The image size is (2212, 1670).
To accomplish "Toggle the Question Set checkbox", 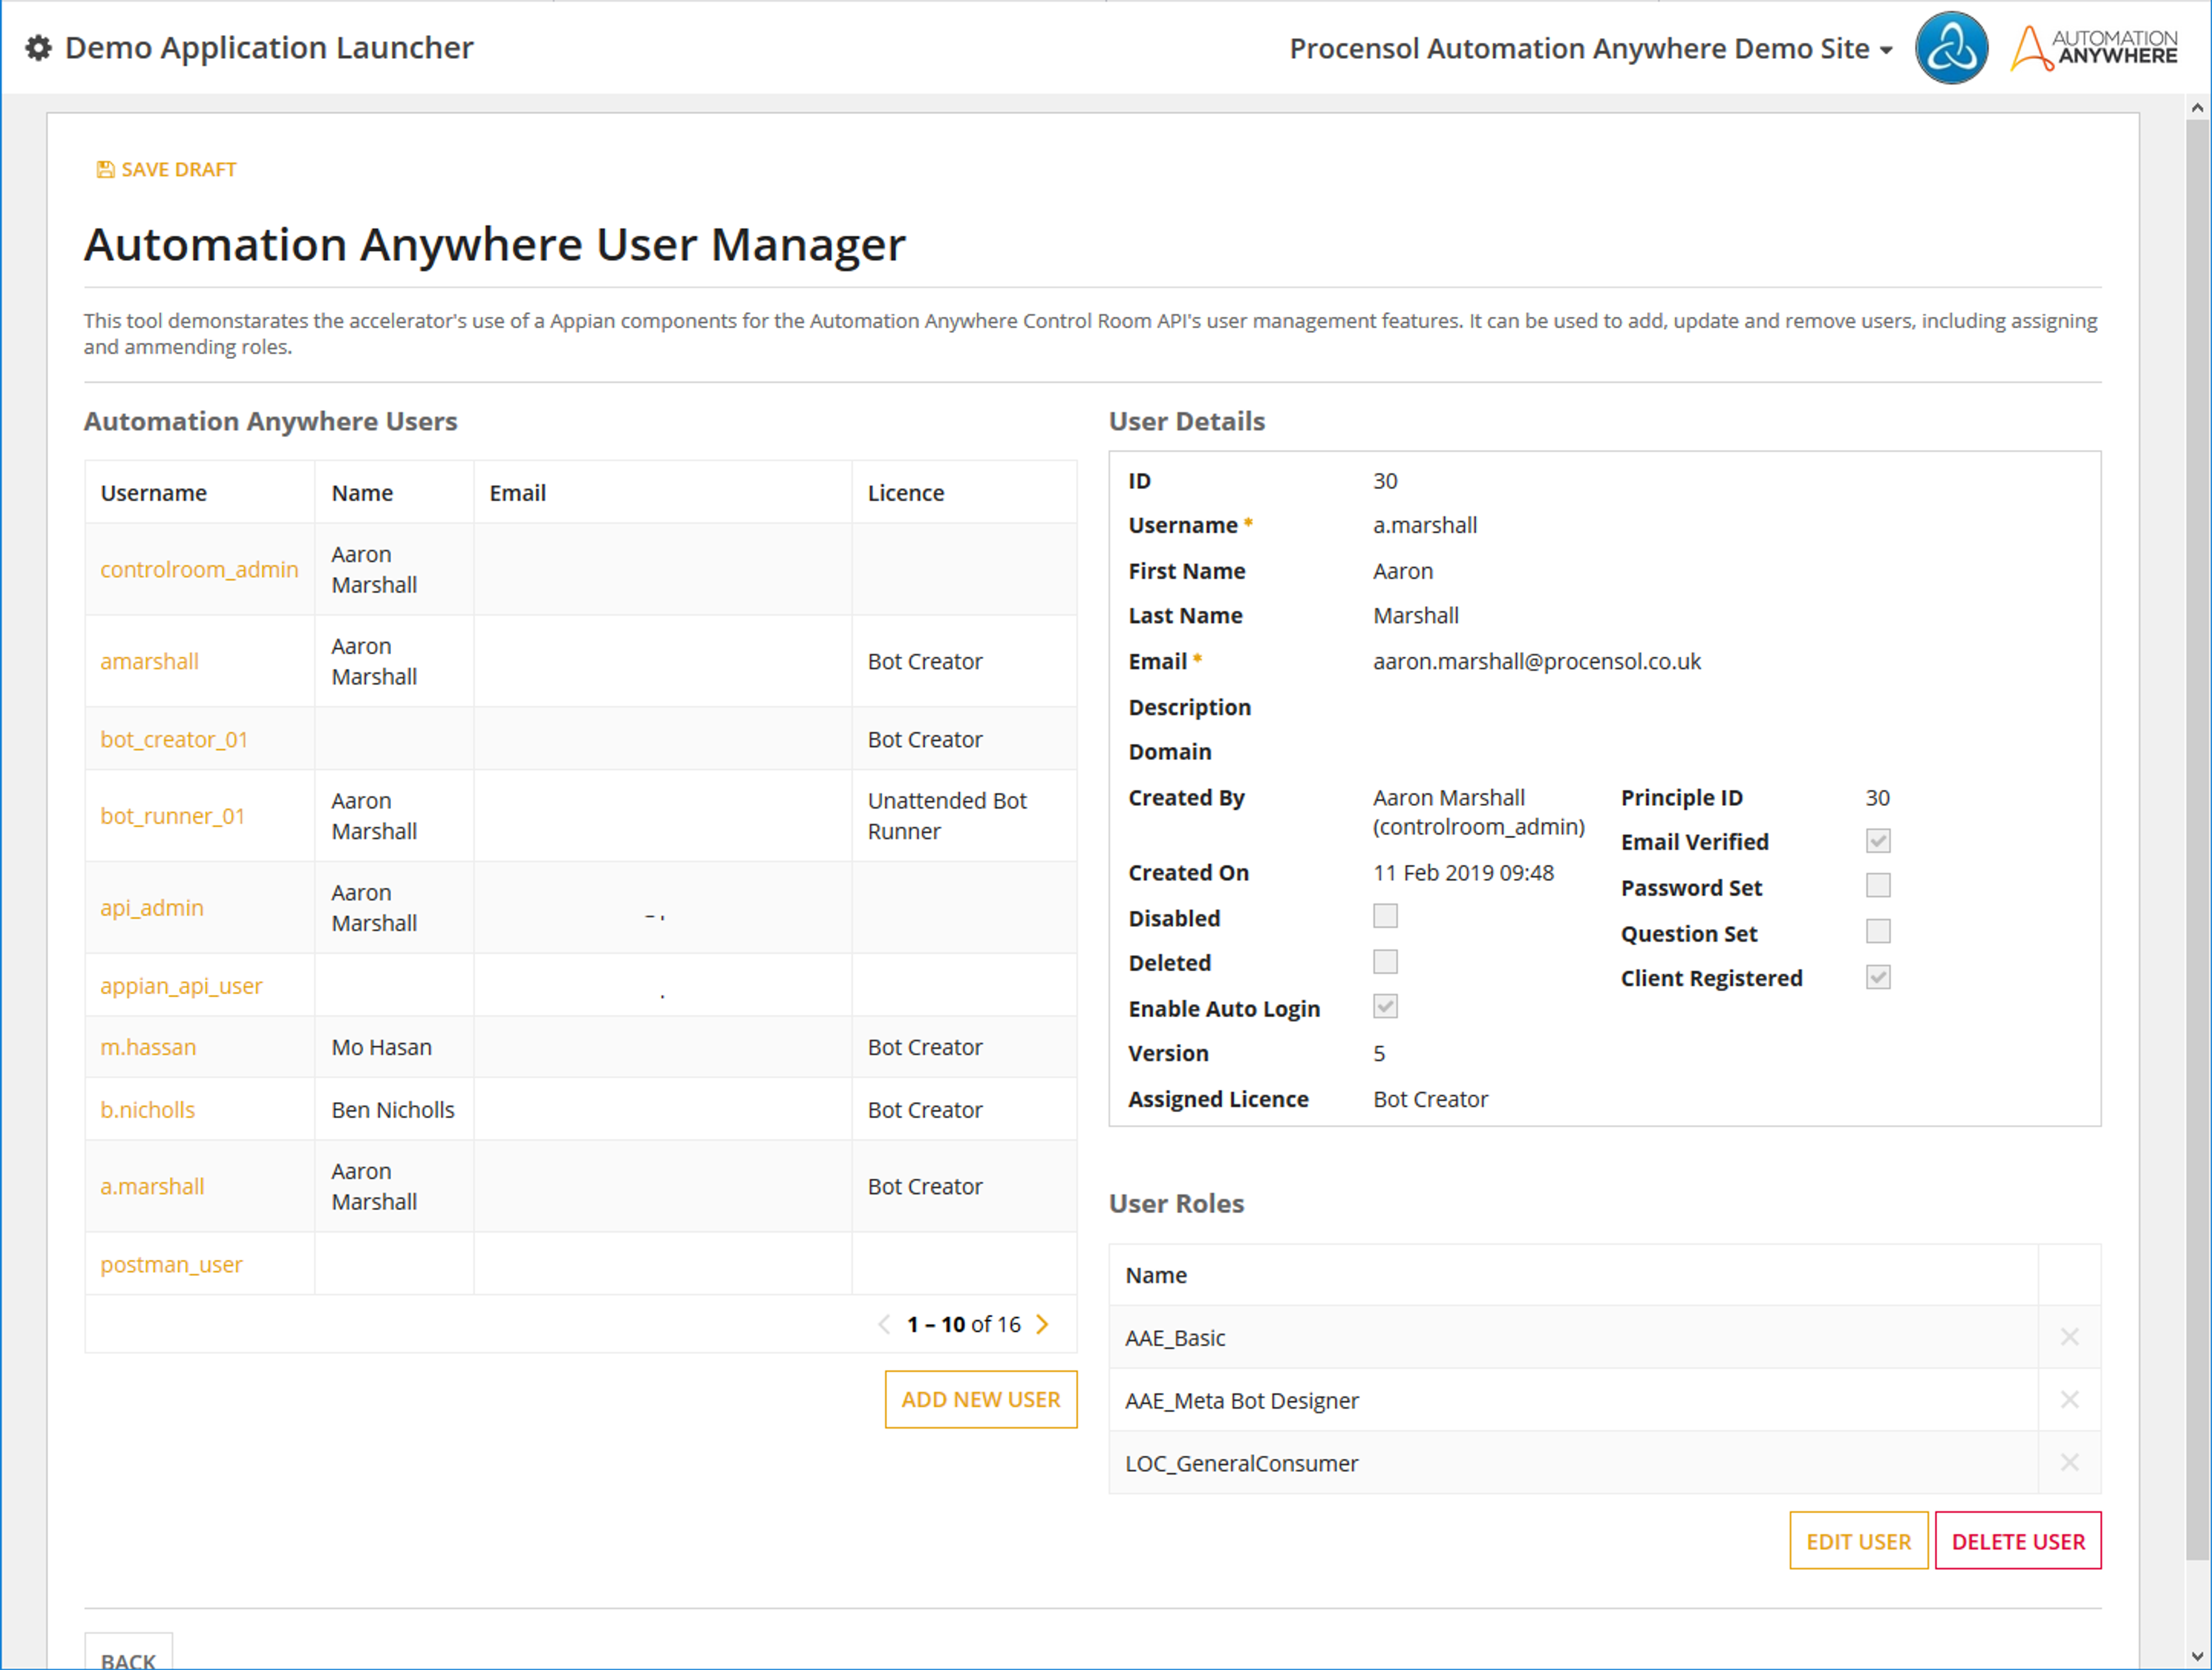I will coord(1878,932).
